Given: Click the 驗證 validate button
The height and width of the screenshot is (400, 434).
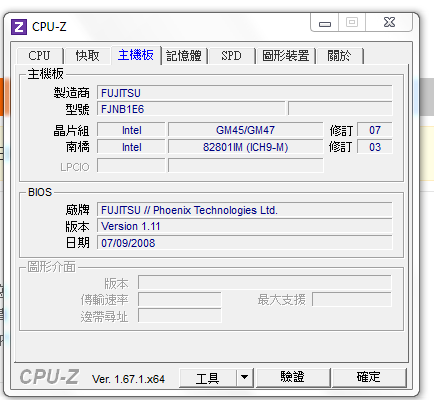Looking at the screenshot, I should [x=293, y=378].
